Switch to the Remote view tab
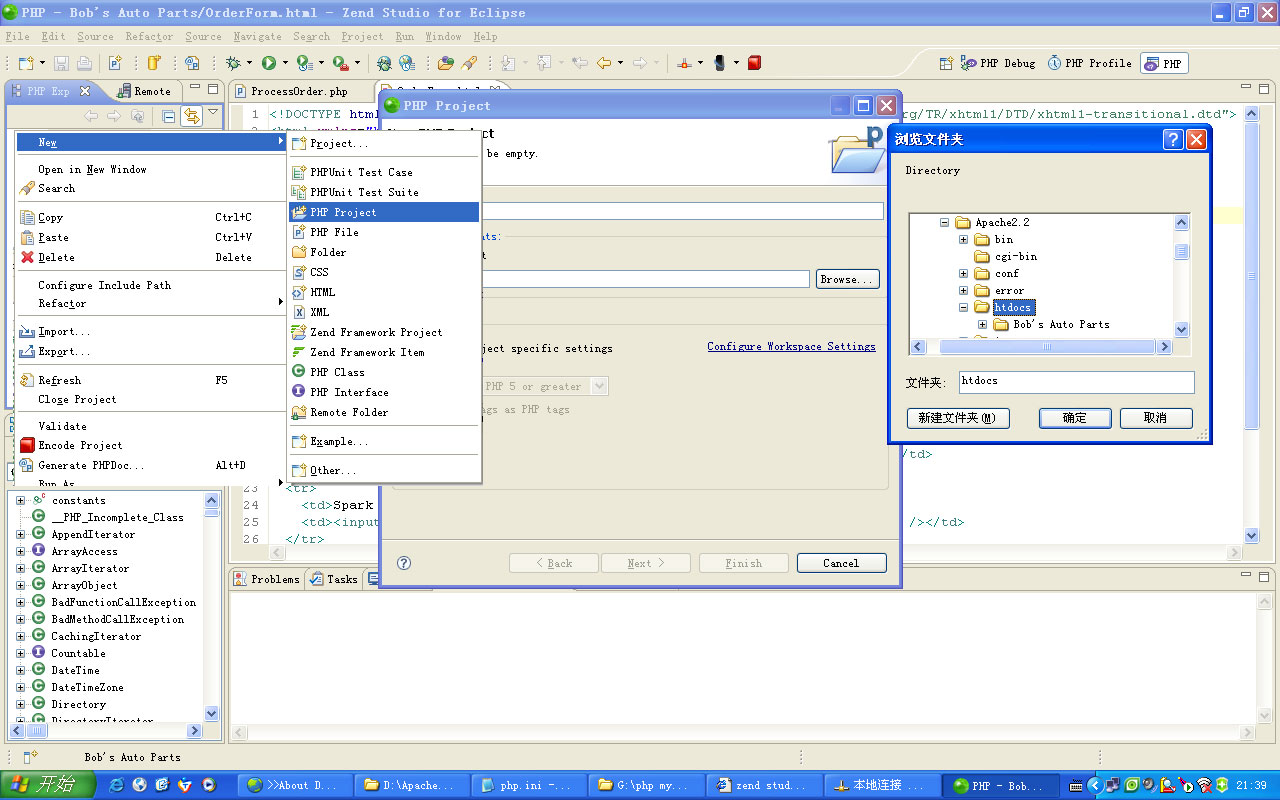 [x=144, y=91]
